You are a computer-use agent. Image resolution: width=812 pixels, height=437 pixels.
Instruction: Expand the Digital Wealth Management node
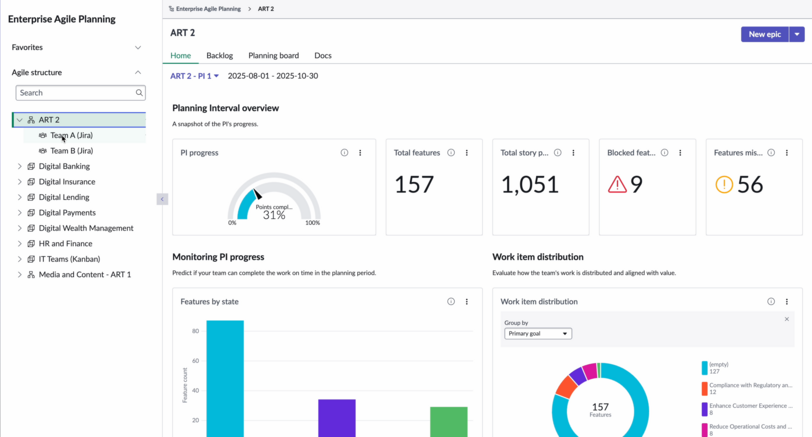[x=19, y=228]
